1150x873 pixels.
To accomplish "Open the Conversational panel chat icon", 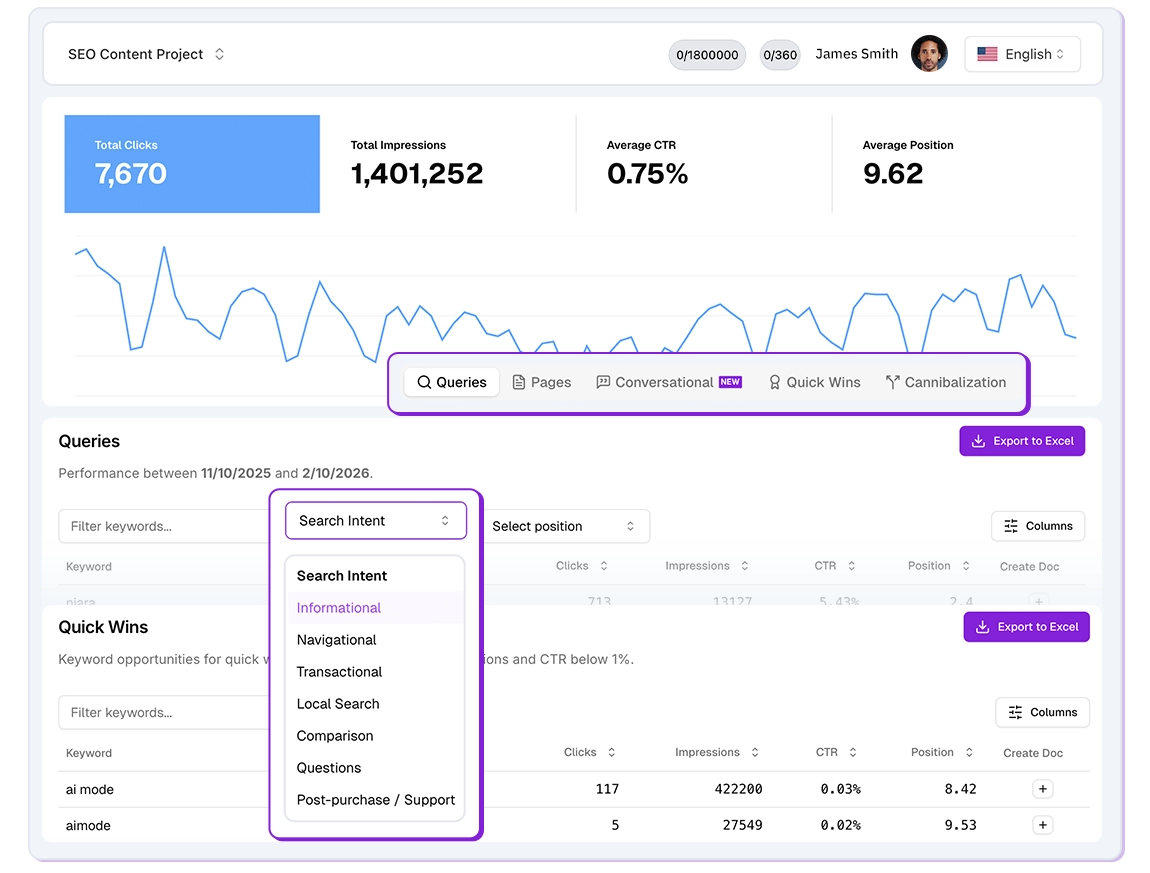I will click(x=602, y=382).
